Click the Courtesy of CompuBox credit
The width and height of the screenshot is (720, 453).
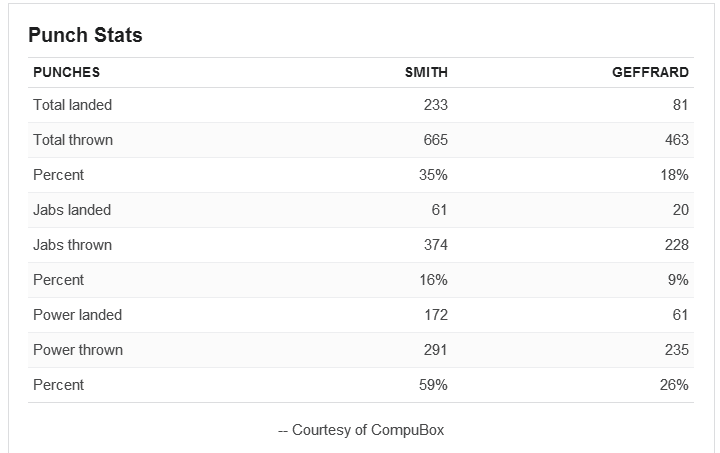(361, 430)
